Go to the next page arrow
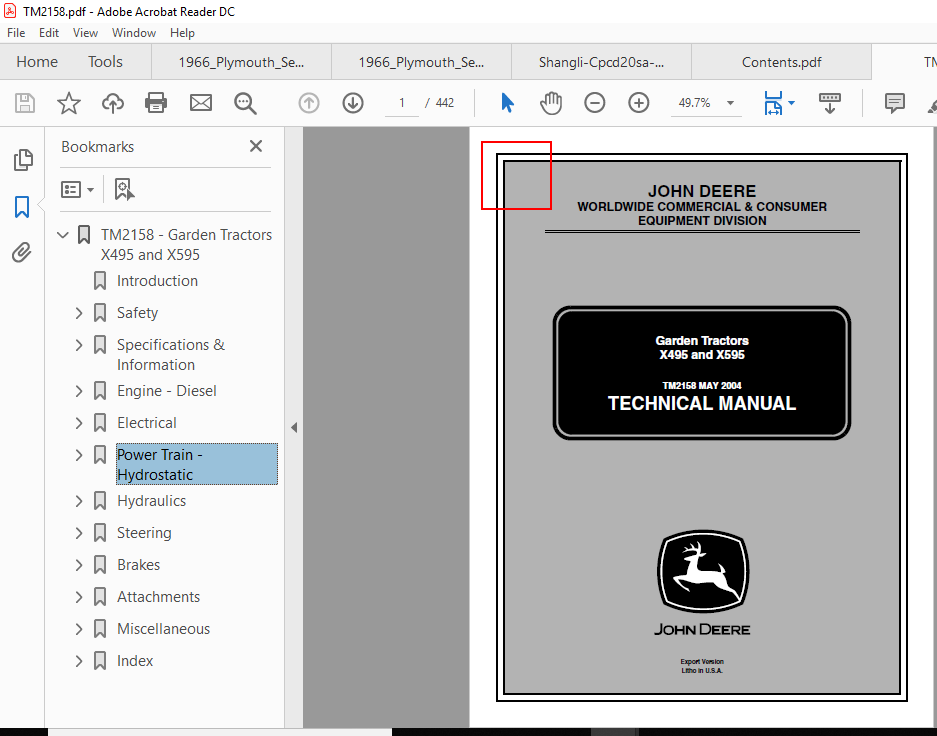The image size is (937, 736). click(x=353, y=103)
